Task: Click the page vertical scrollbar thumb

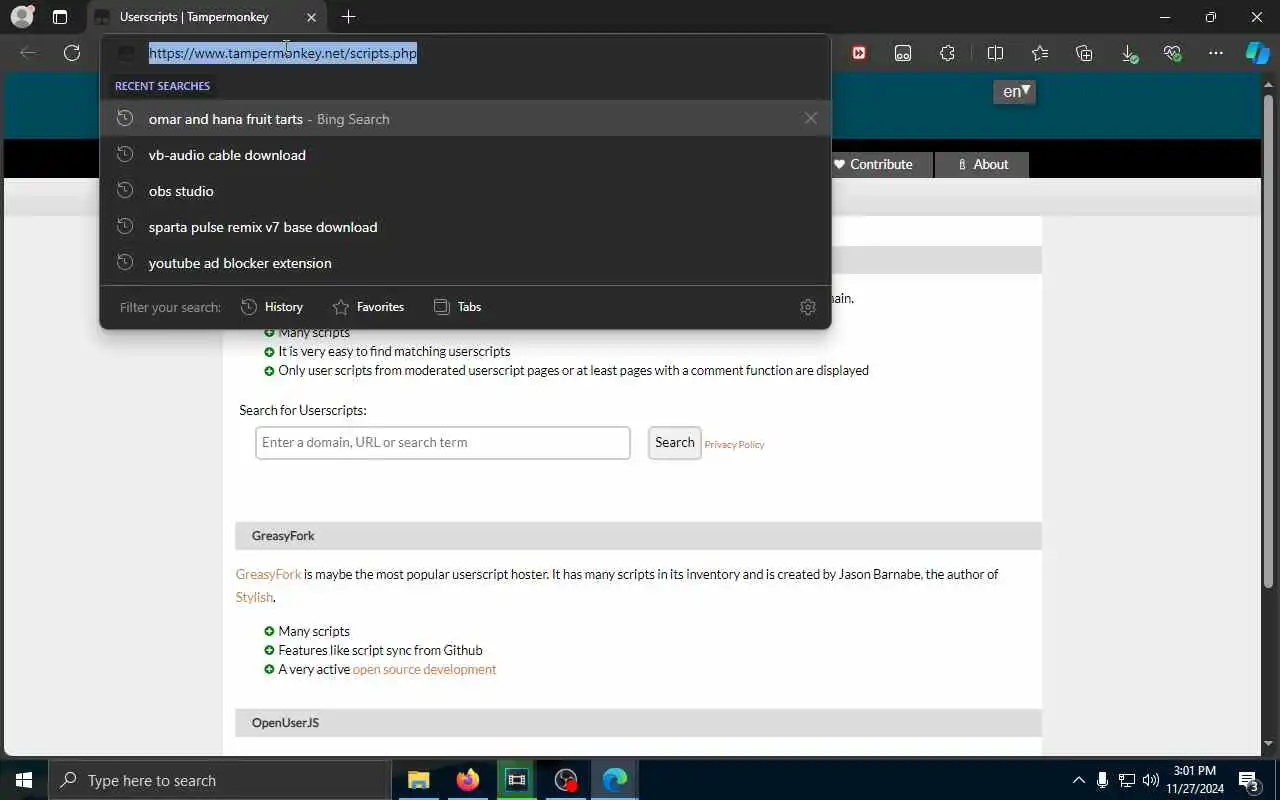Action: coord(1269,340)
